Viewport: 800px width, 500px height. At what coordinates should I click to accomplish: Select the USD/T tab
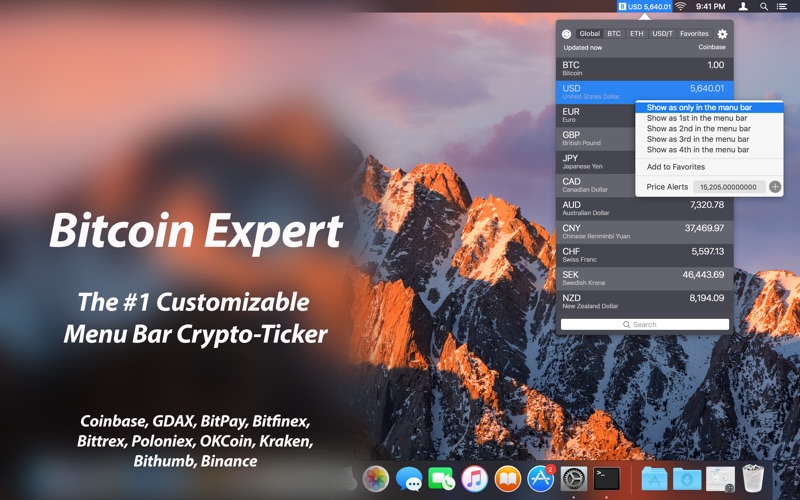coord(662,34)
